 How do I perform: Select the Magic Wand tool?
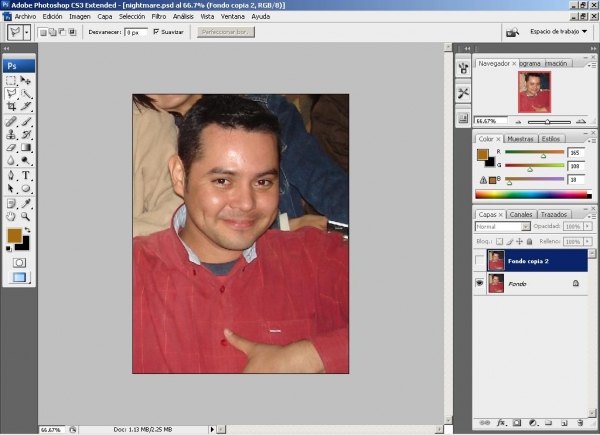coord(26,93)
